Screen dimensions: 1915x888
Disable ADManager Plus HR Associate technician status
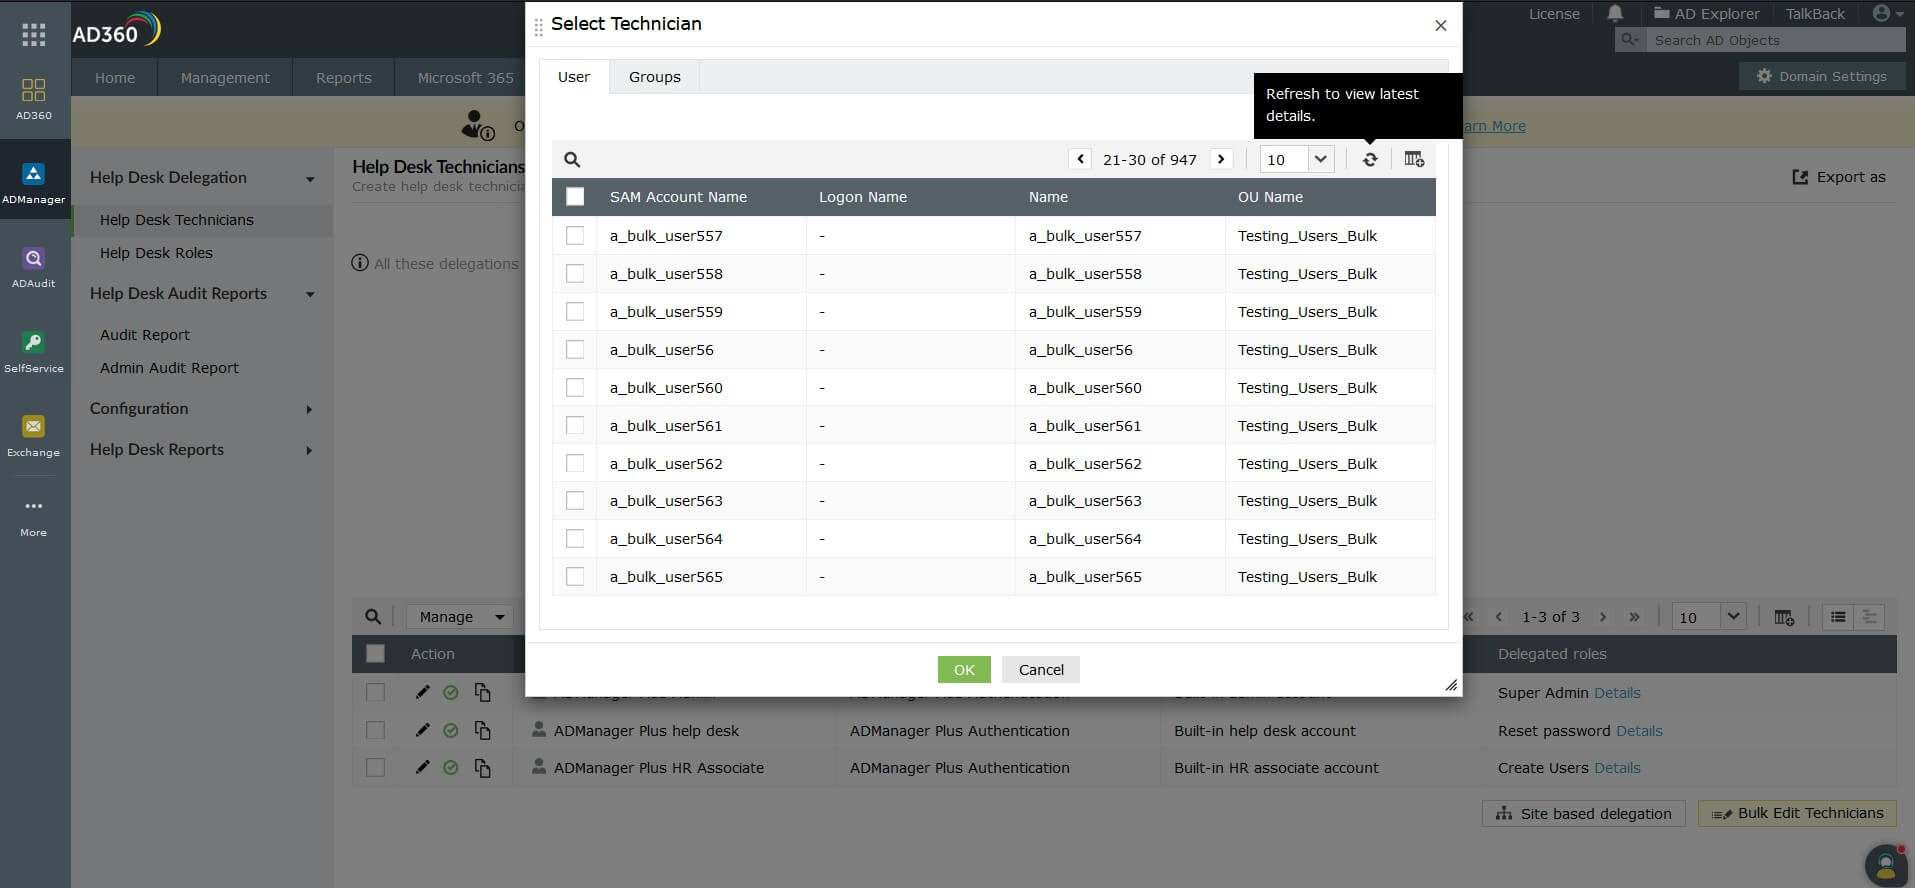coord(451,768)
